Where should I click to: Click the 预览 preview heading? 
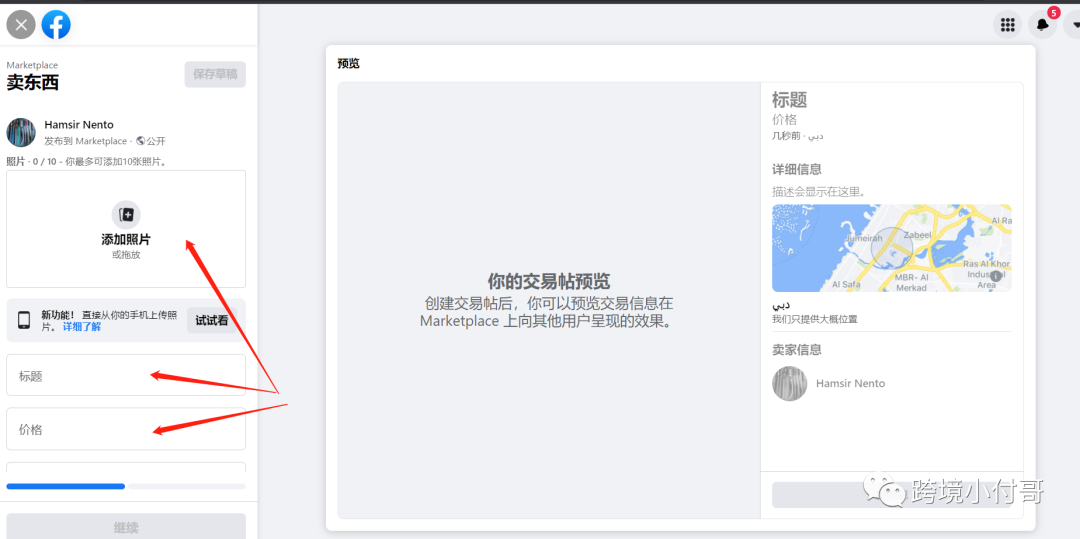[x=349, y=64]
